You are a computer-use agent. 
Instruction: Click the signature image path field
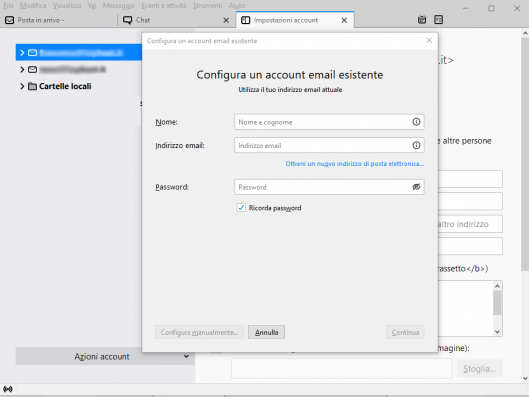341,369
